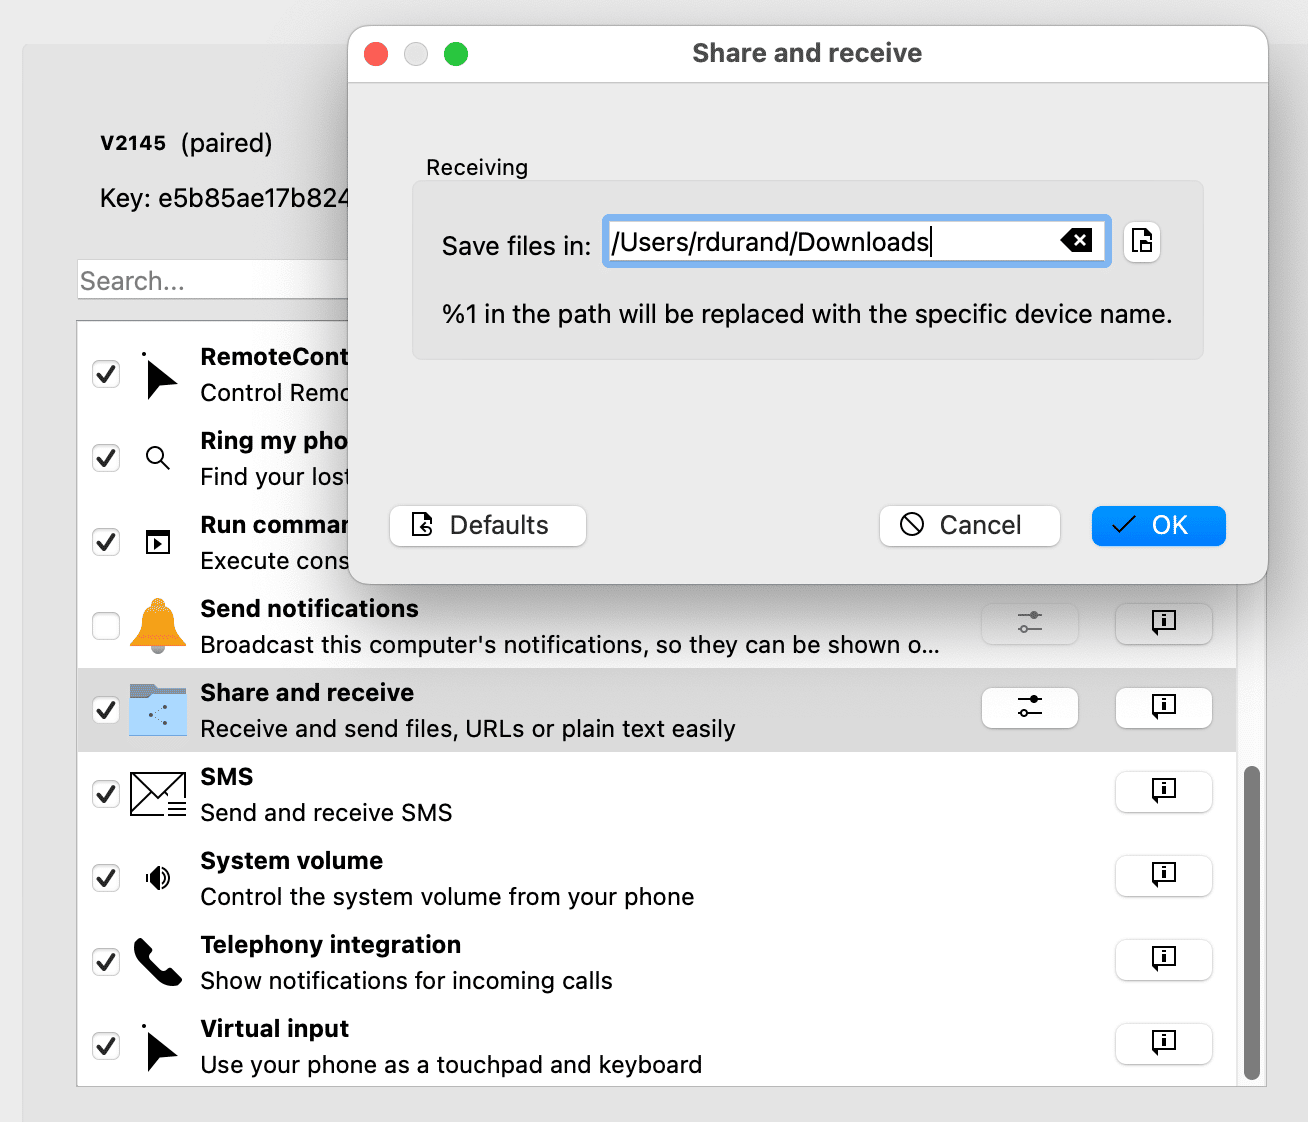The image size is (1308, 1122).
Task: Click the plugin list scrollbar
Action: 1251,922
